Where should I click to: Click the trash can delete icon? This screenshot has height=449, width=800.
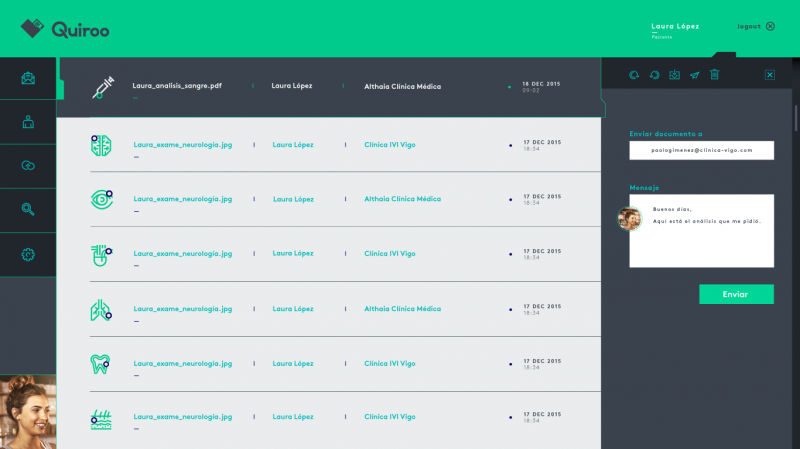[714, 75]
